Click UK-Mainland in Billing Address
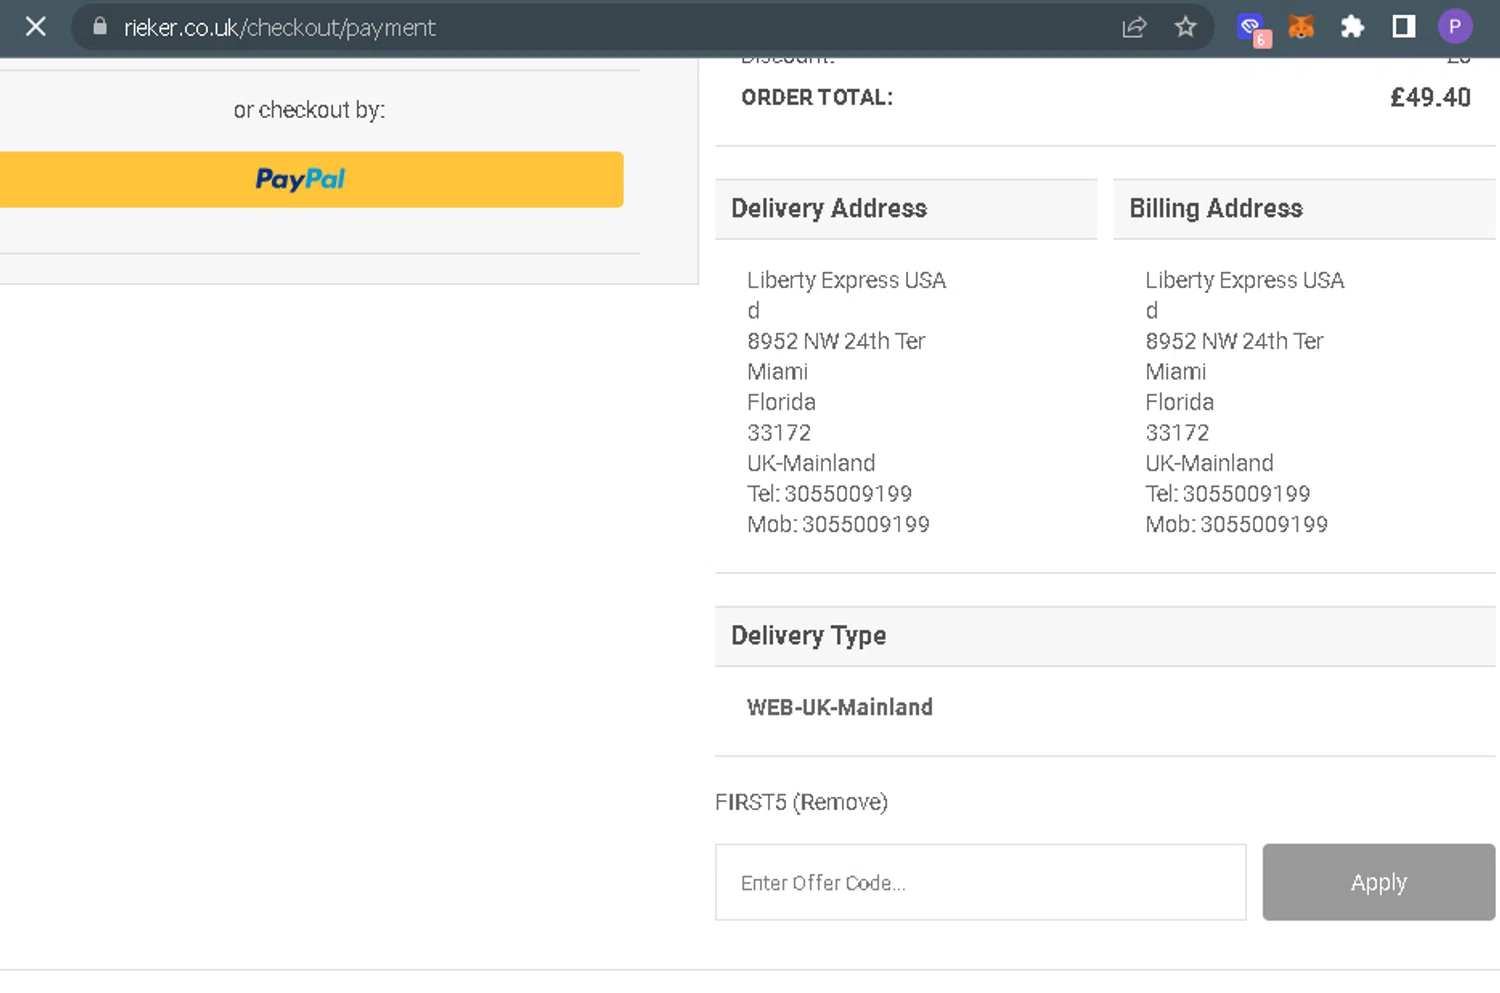 coord(1209,463)
